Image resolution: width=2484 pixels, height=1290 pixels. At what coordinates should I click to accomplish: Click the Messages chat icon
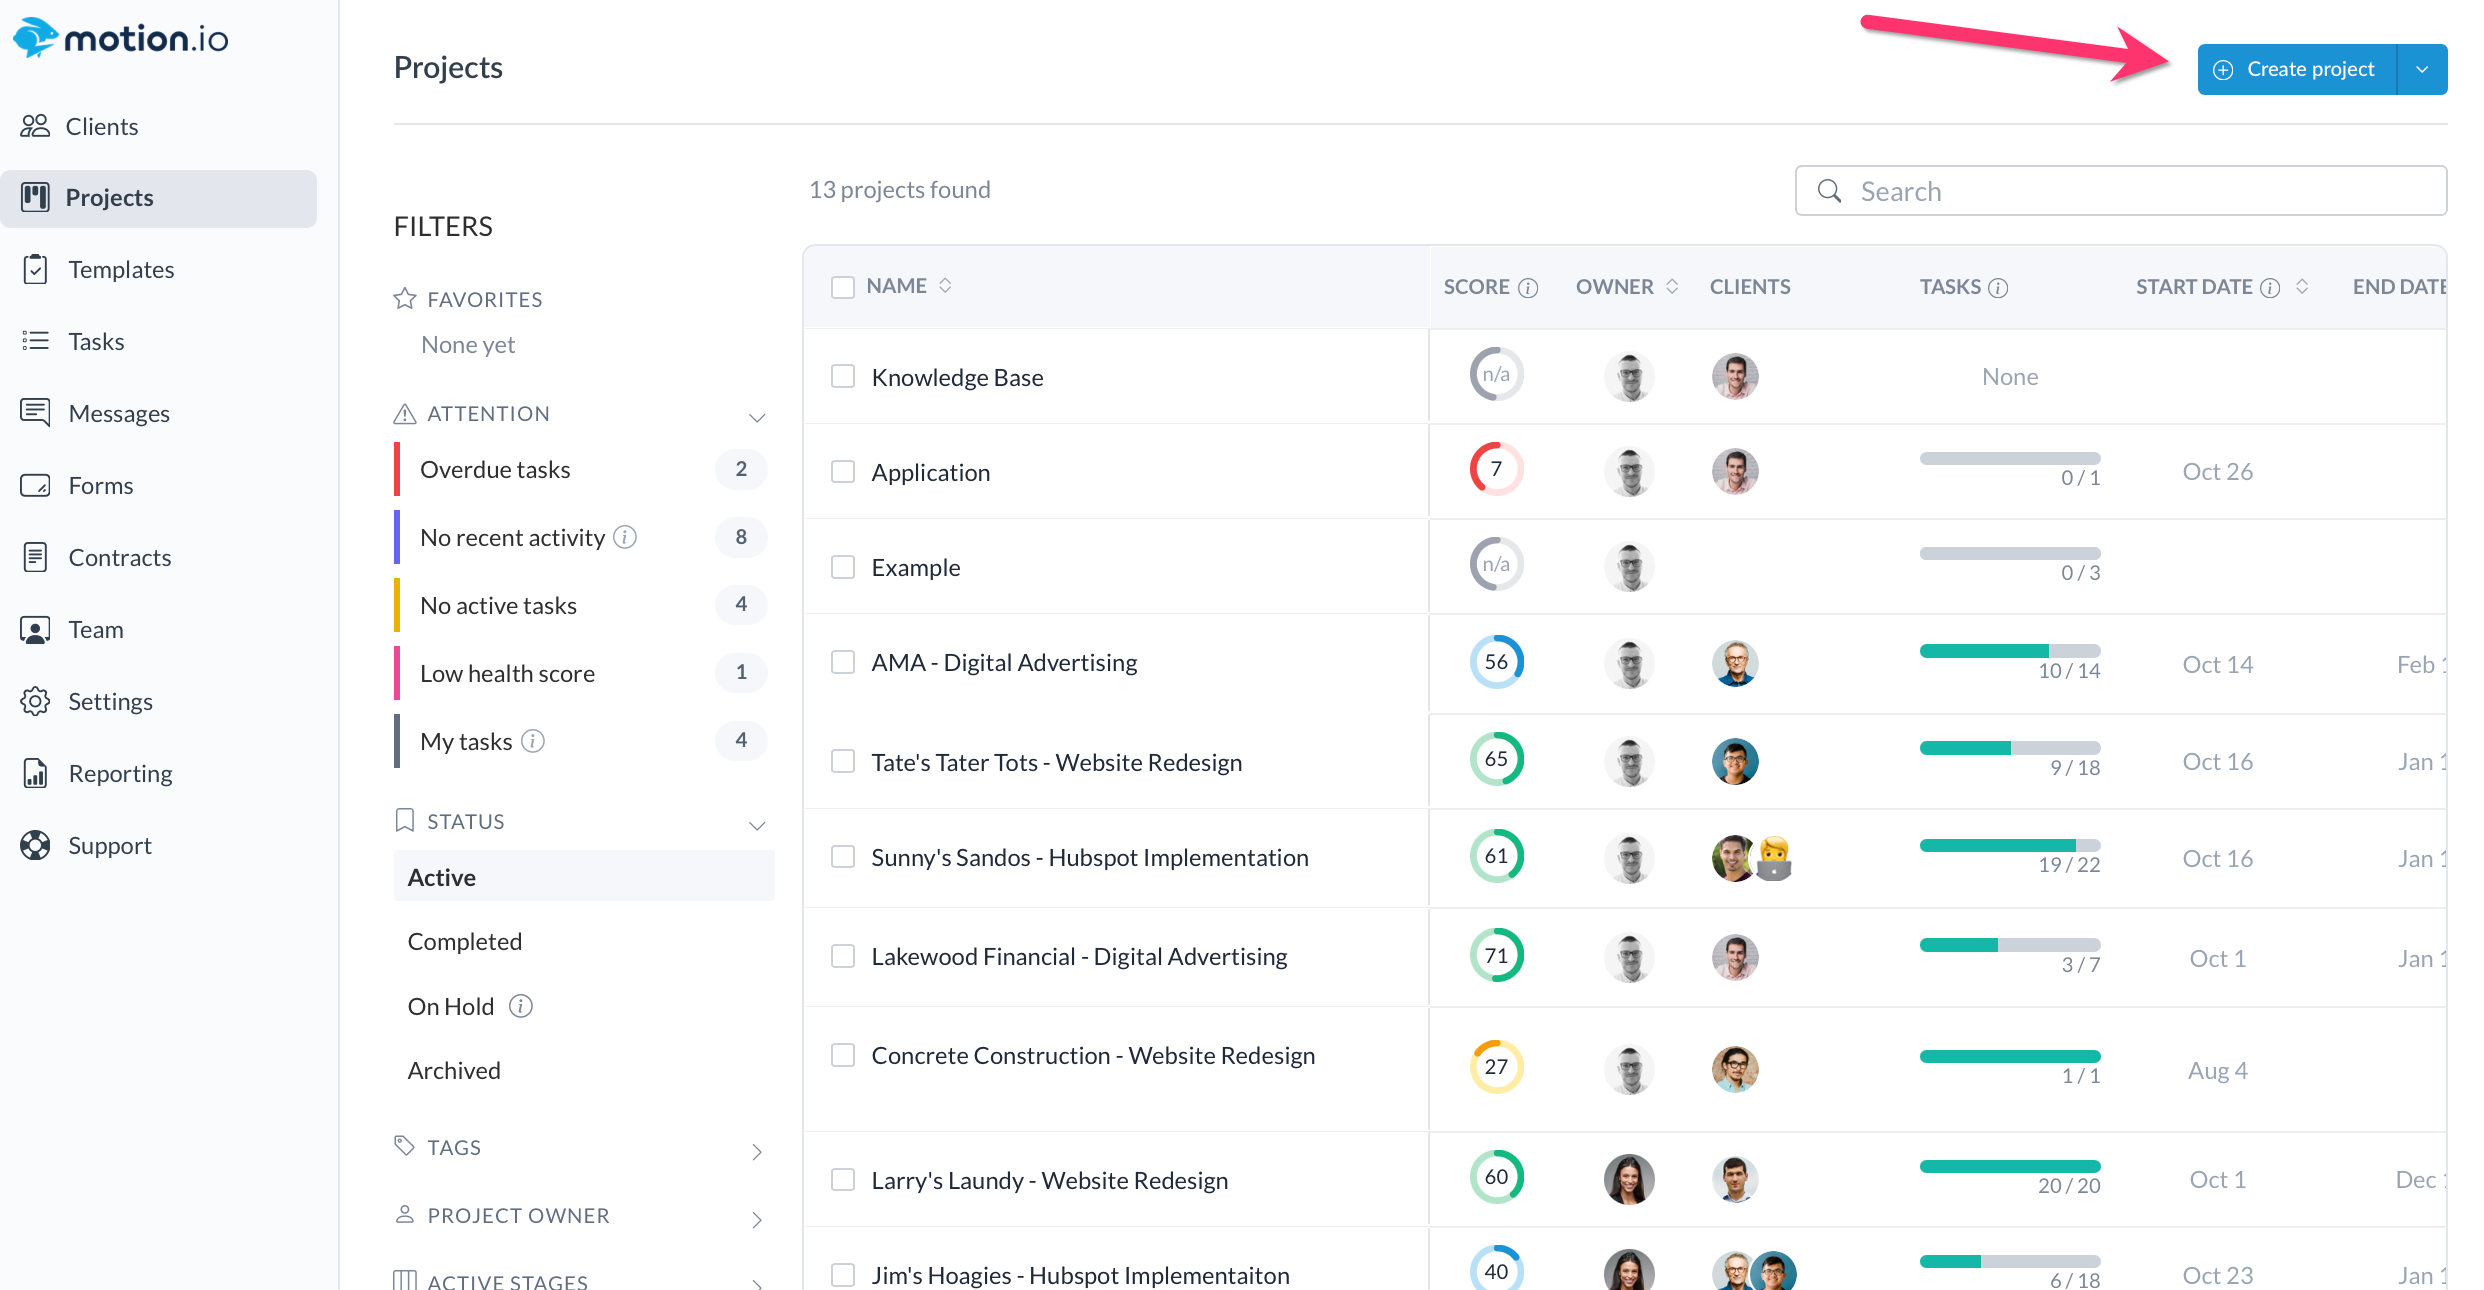(35, 412)
